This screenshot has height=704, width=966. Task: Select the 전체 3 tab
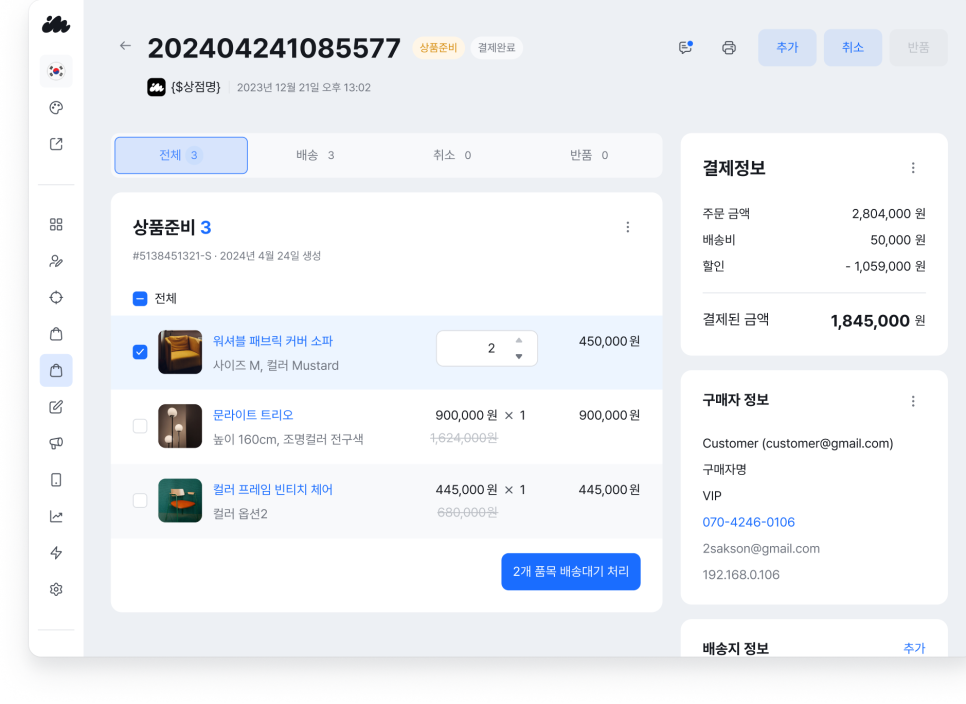coord(181,155)
